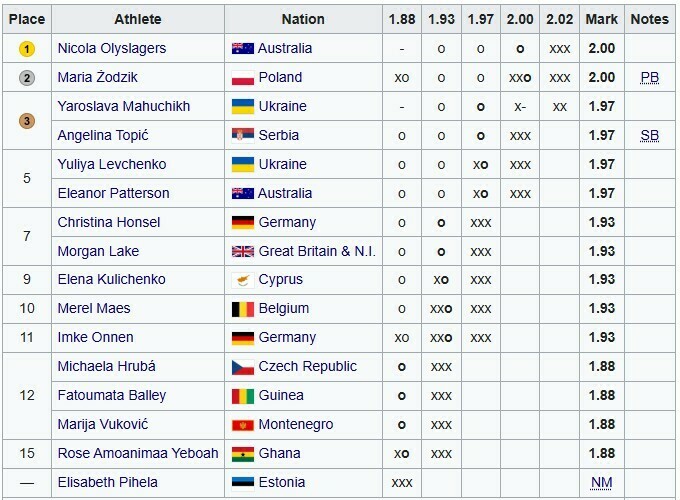Click the Montenegro flag icon
This screenshot has width=680, height=500.
[x=242, y=425]
